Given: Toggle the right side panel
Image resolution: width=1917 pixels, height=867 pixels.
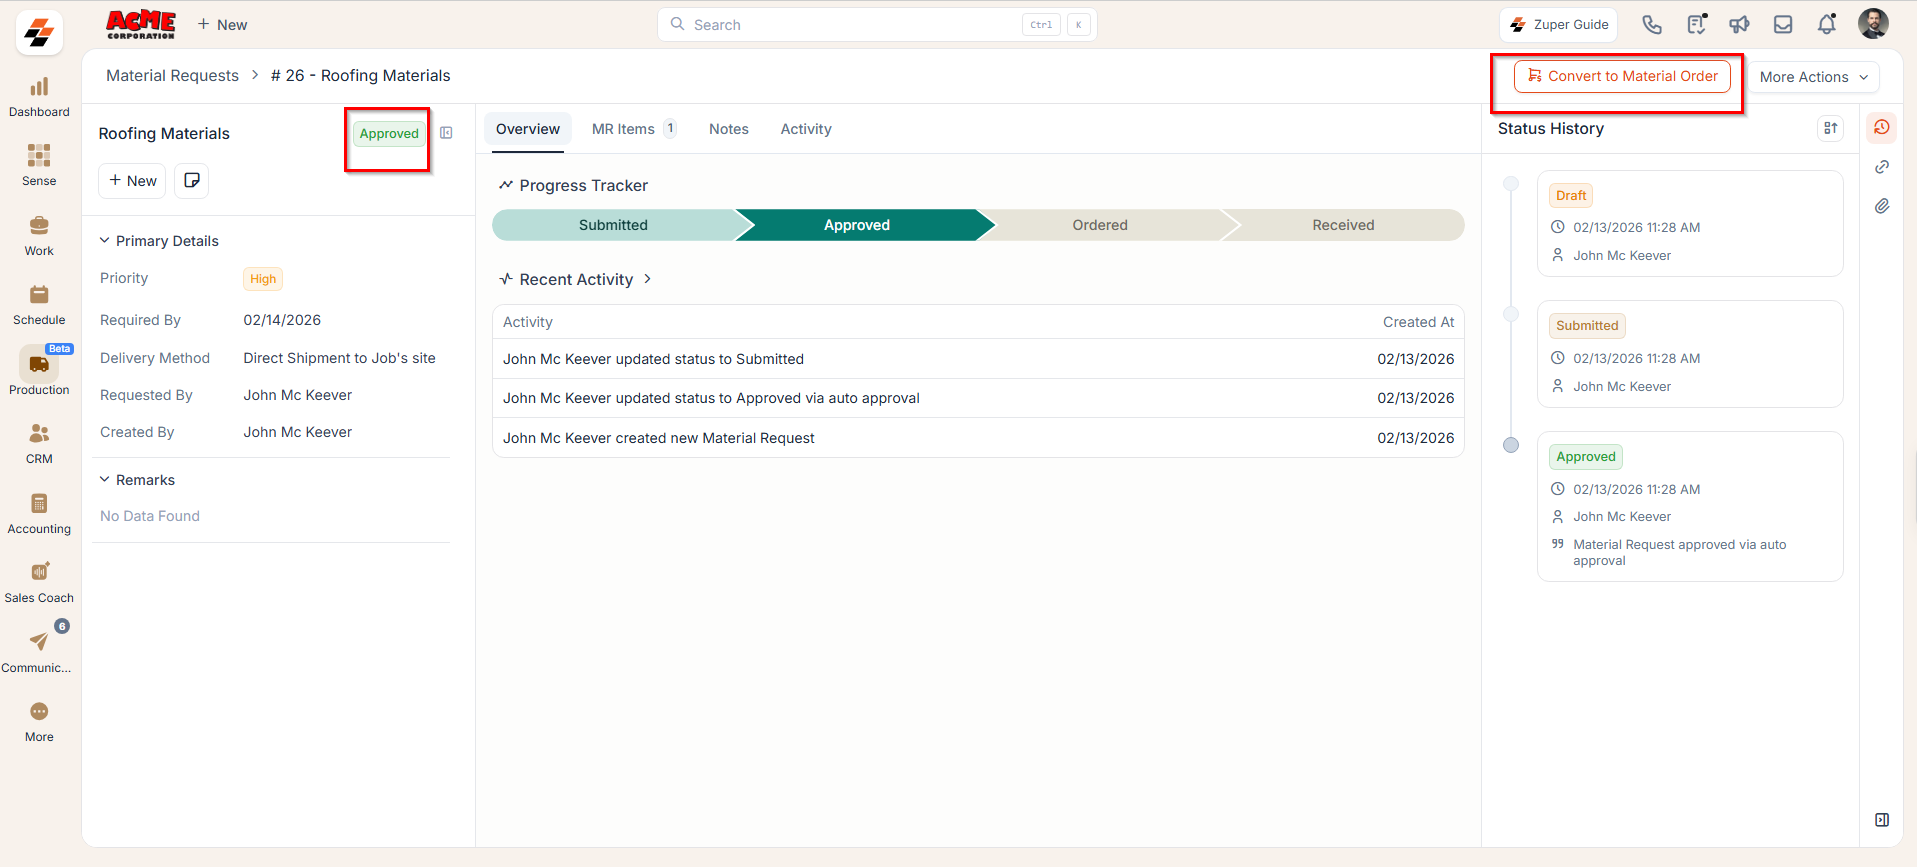Looking at the screenshot, I should 1882,820.
